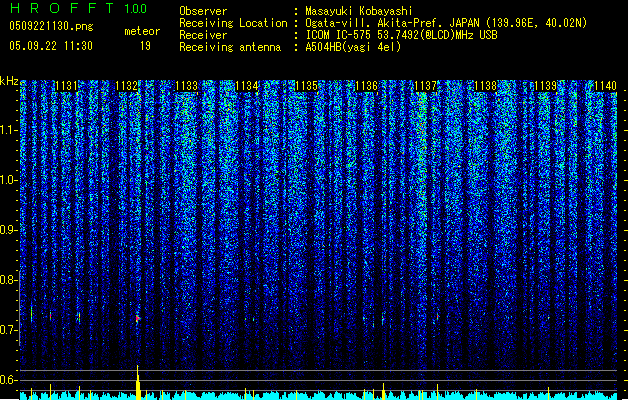
Task: Click the 1135 time marker
Action: [x=306, y=86]
